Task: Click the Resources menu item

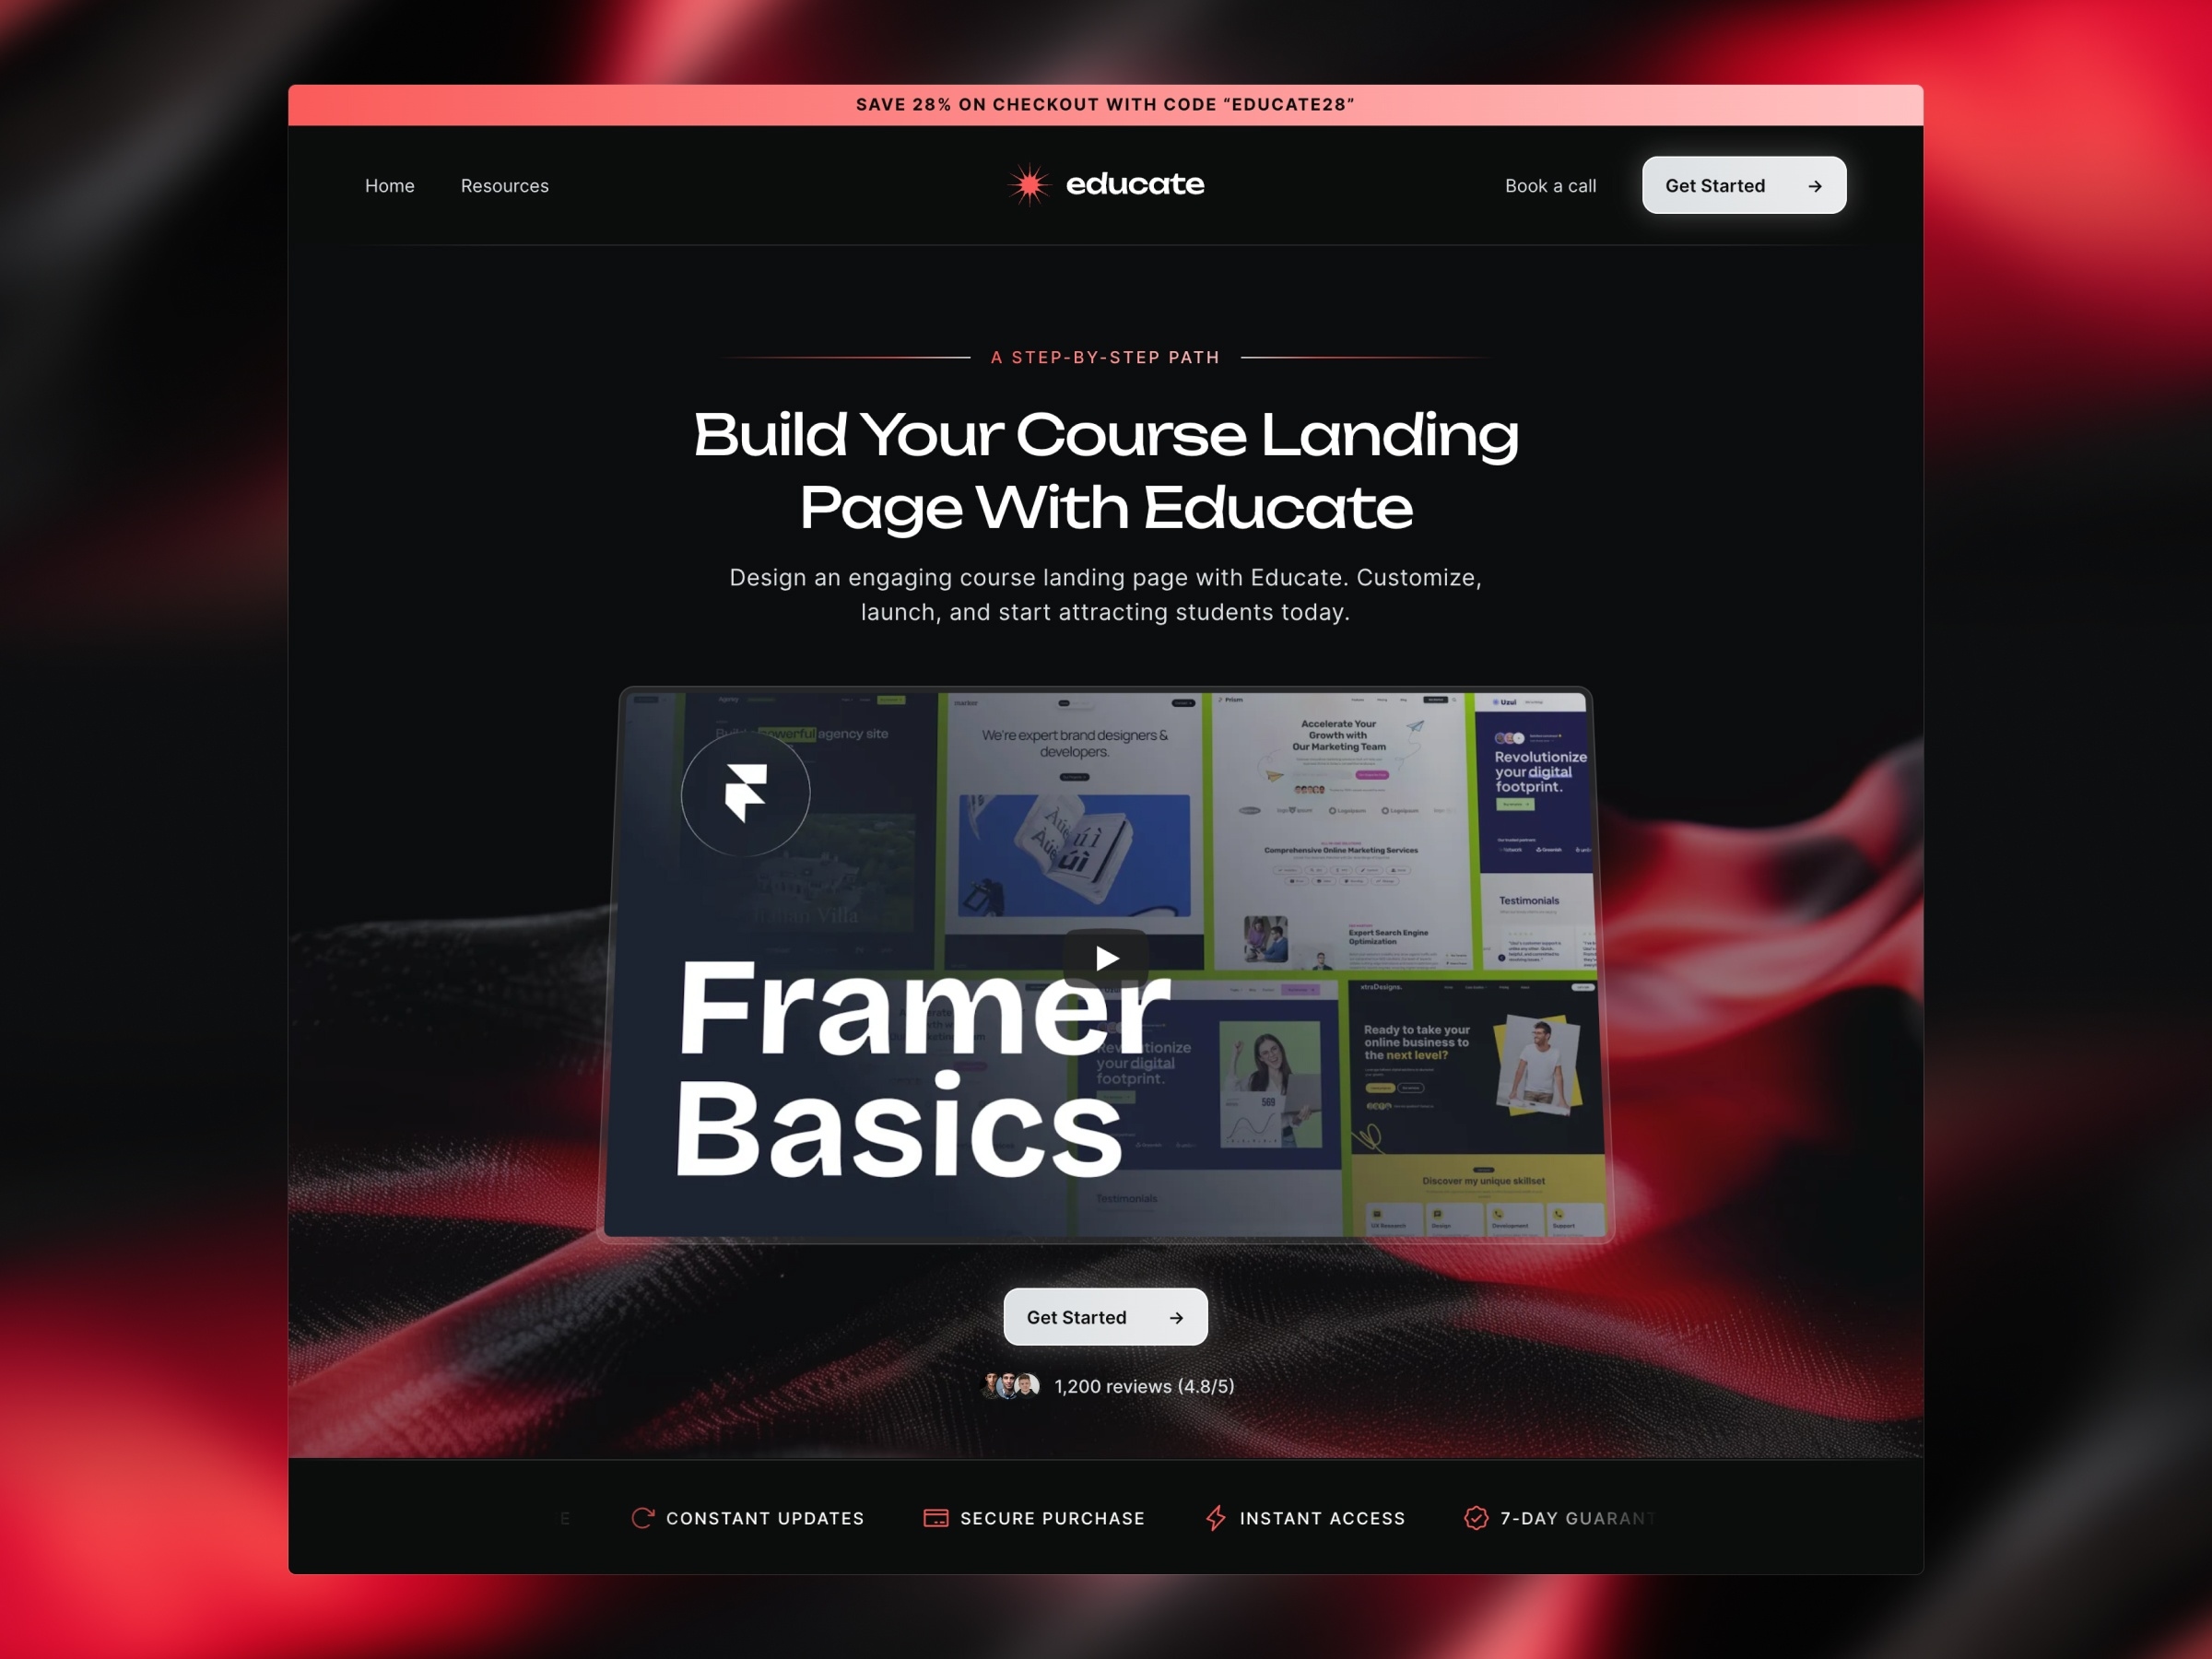Action: 503,184
